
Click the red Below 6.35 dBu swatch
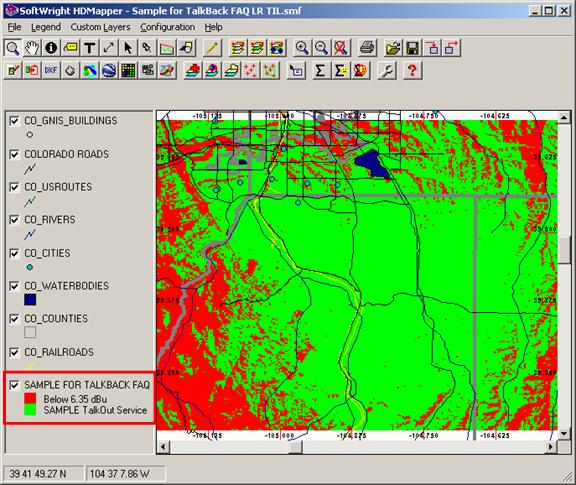tap(30, 399)
